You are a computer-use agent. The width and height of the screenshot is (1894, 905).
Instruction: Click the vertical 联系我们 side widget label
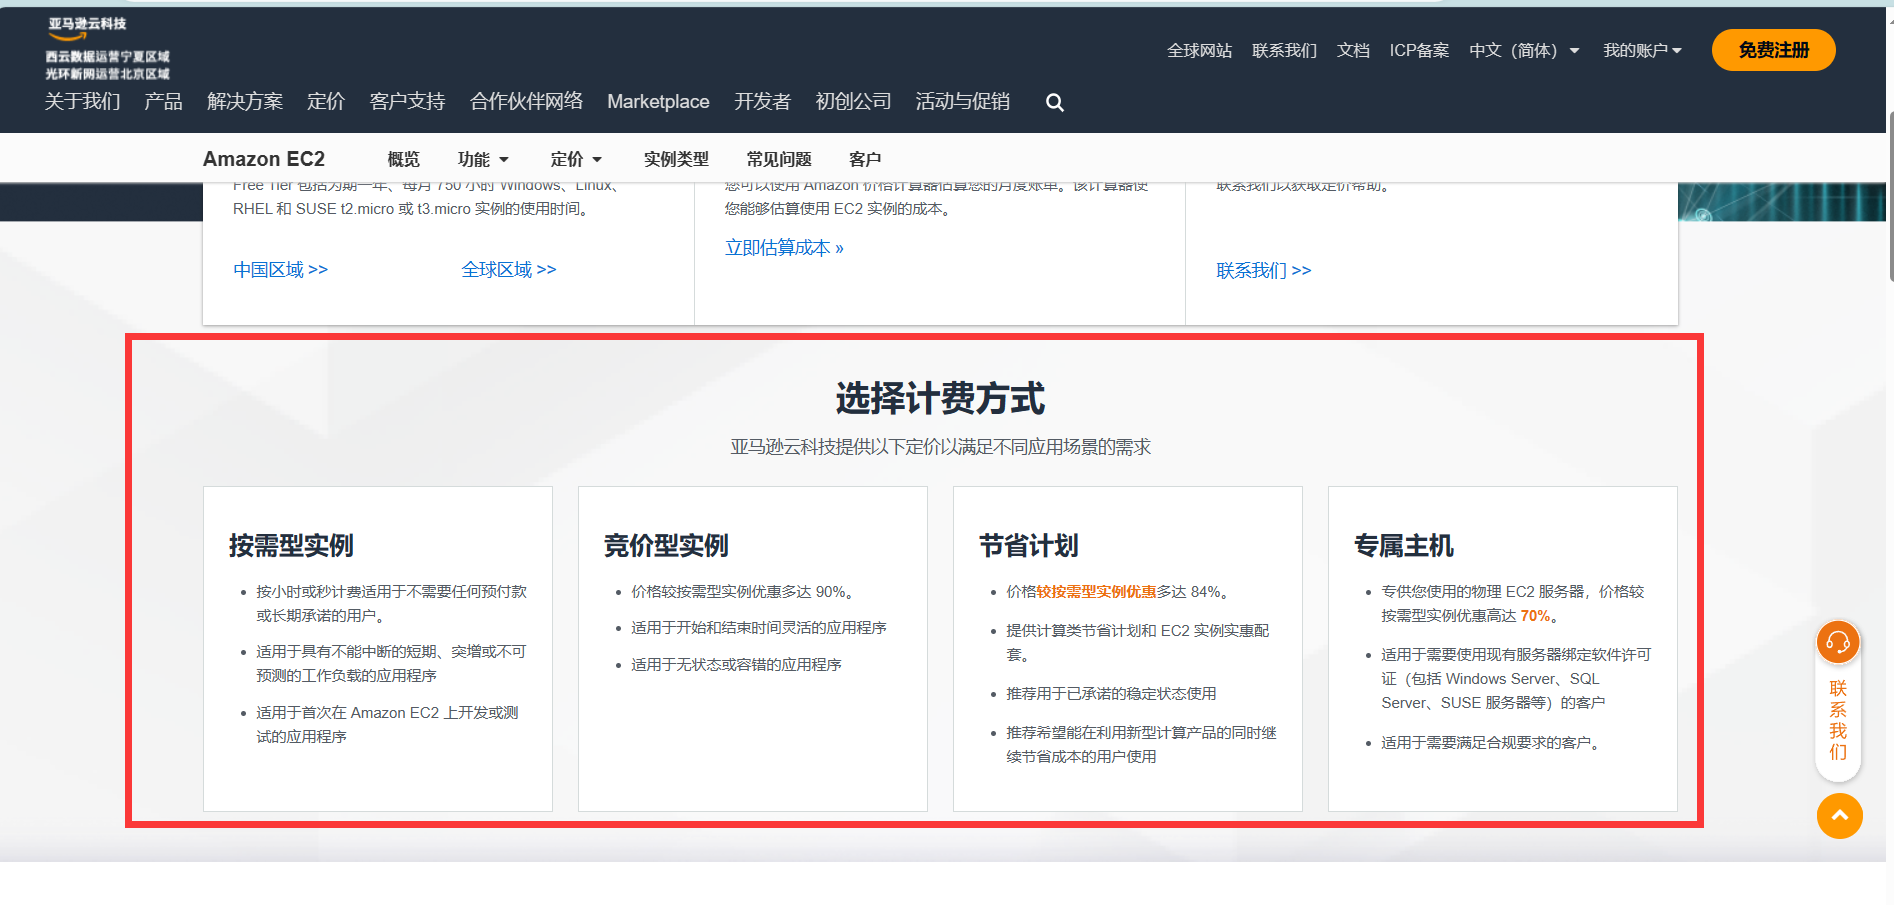click(x=1838, y=720)
